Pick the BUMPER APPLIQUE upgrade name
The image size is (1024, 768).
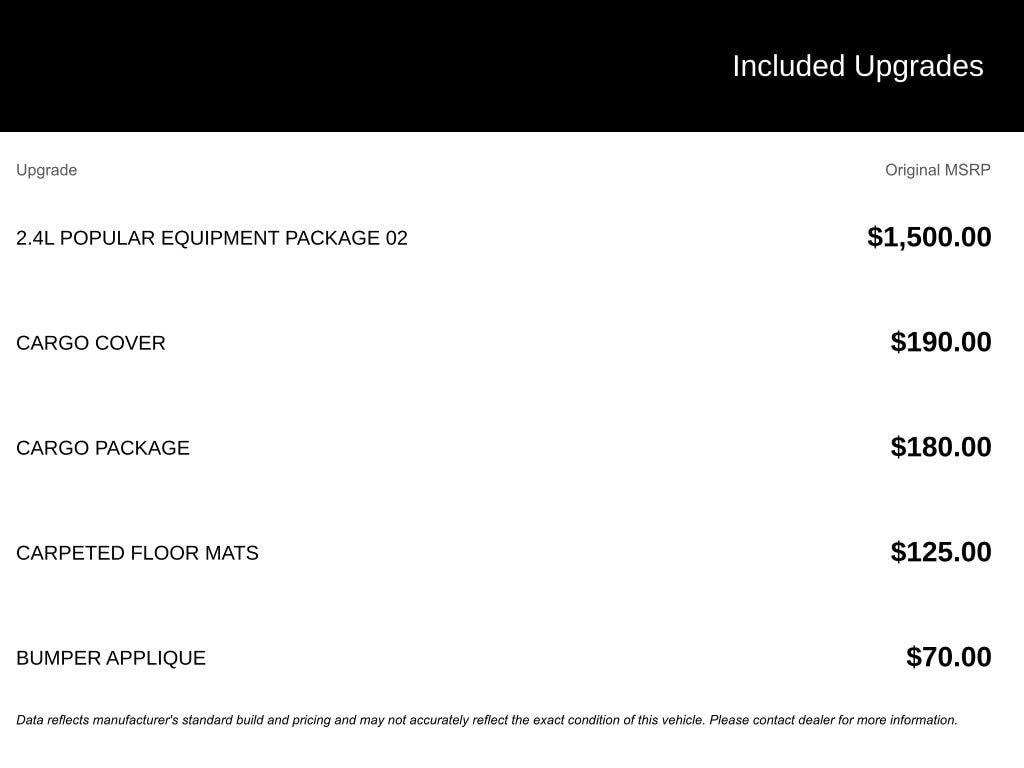[x=111, y=658]
